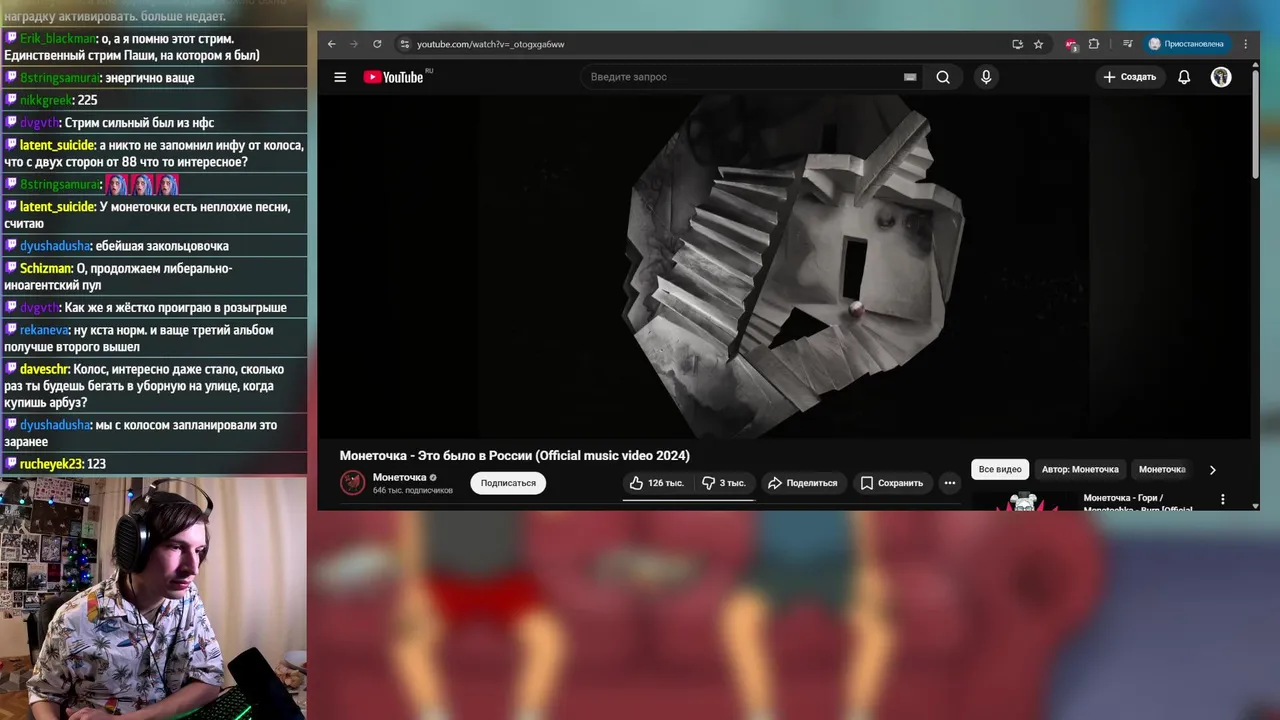Show more chips with right arrow
The image size is (1280, 720).
(x=1212, y=470)
